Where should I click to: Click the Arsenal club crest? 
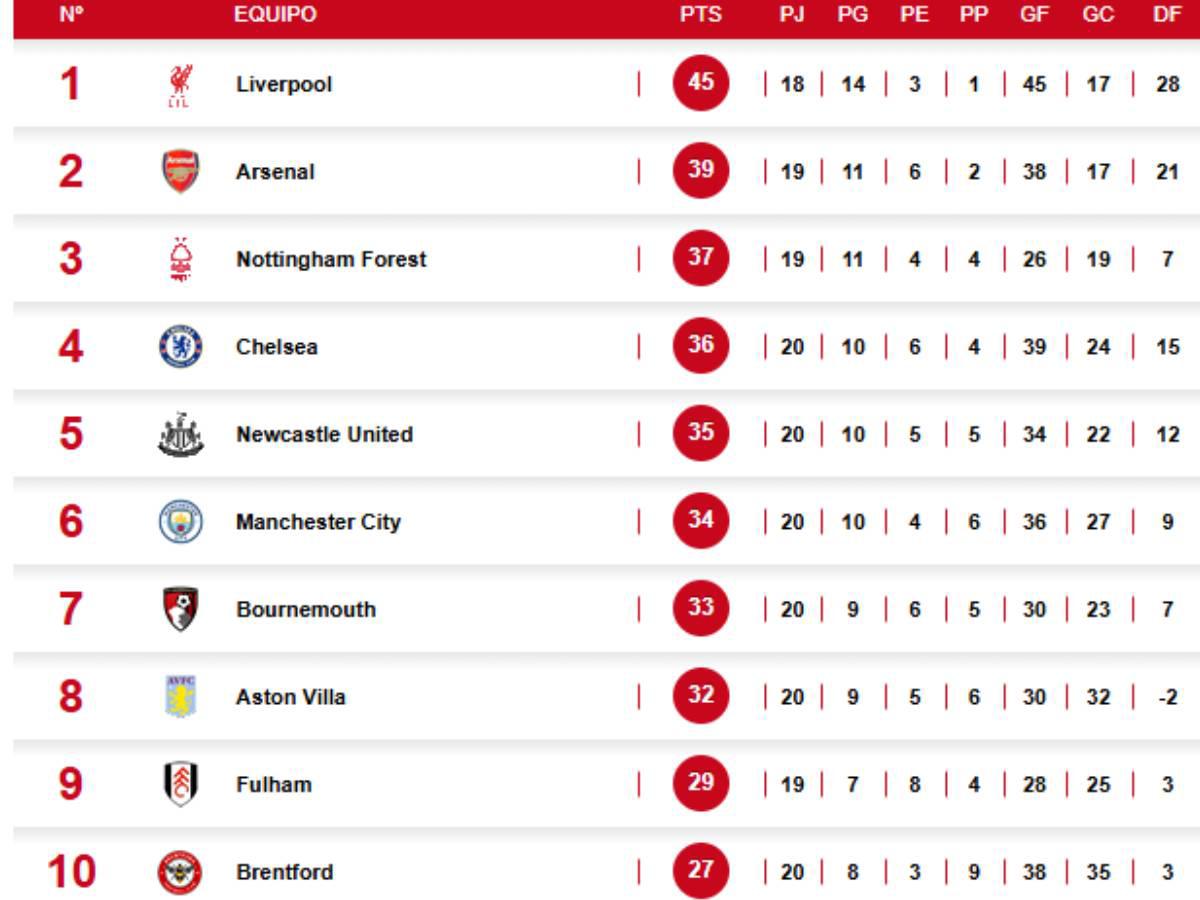[181, 172]
